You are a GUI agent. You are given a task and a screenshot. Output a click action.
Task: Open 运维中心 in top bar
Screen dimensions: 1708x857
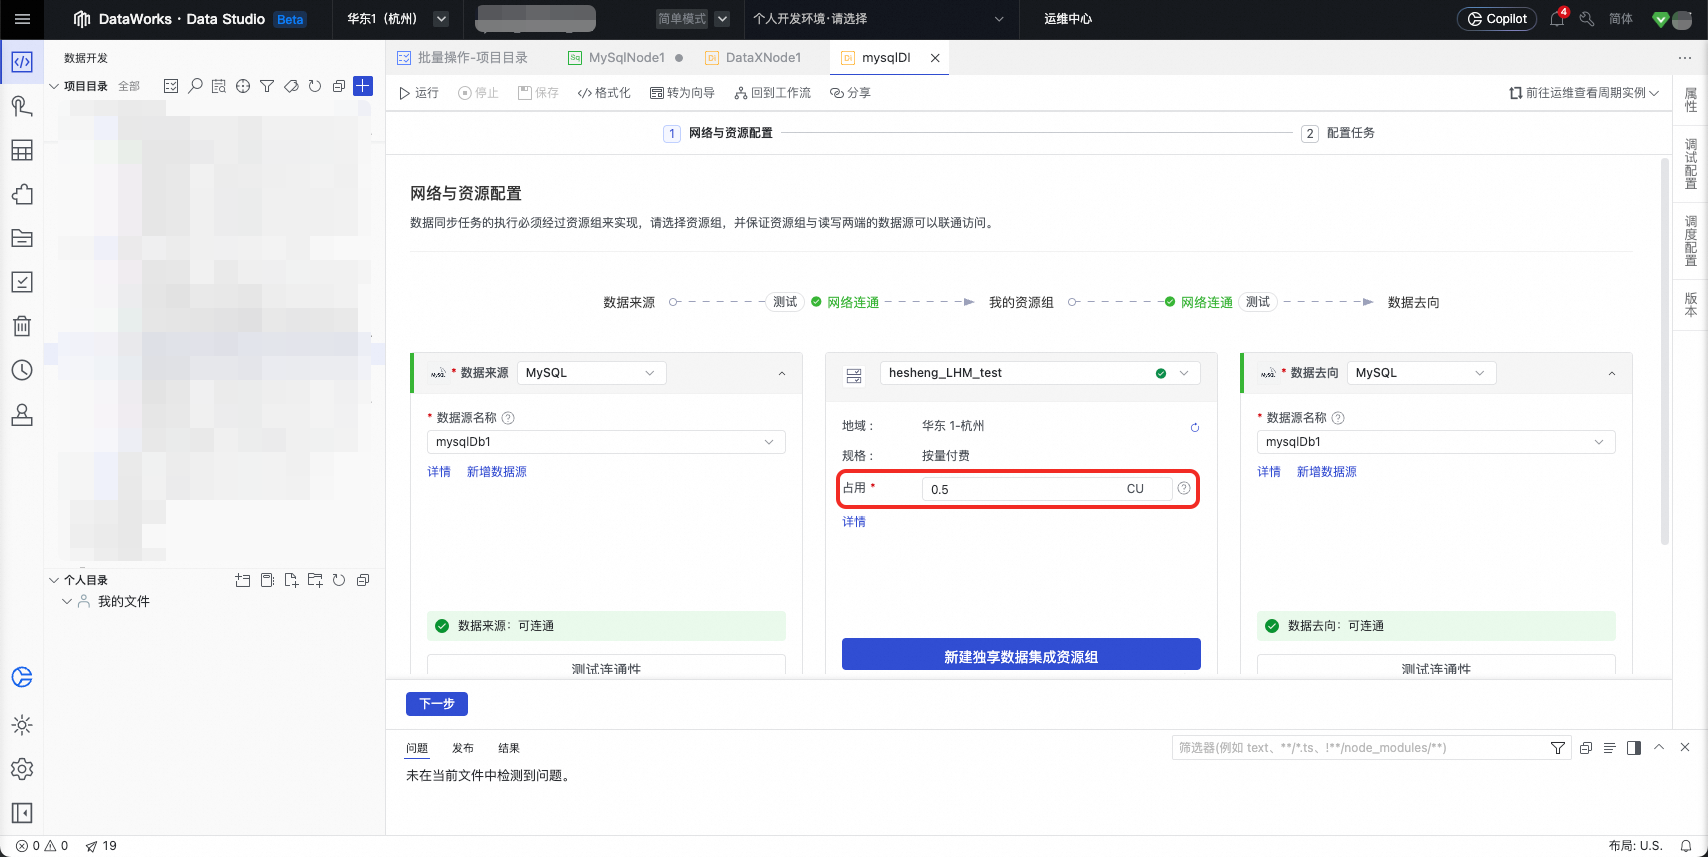(x=1068, y=19)
